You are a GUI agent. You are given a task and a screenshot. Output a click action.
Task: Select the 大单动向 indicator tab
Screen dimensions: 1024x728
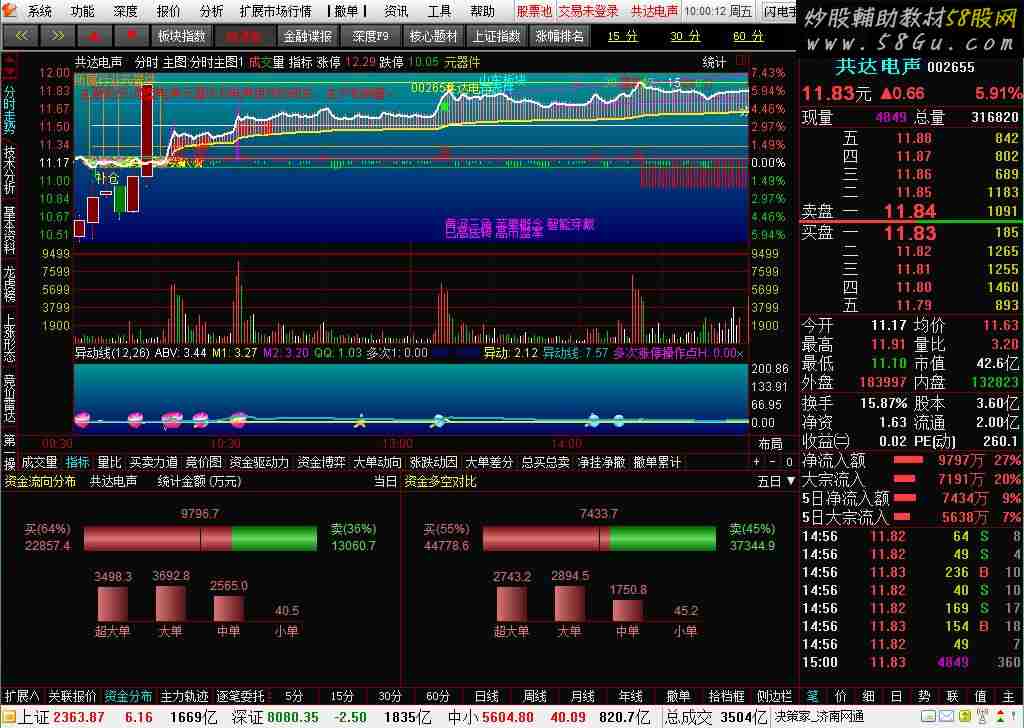(x=377, y=462)
